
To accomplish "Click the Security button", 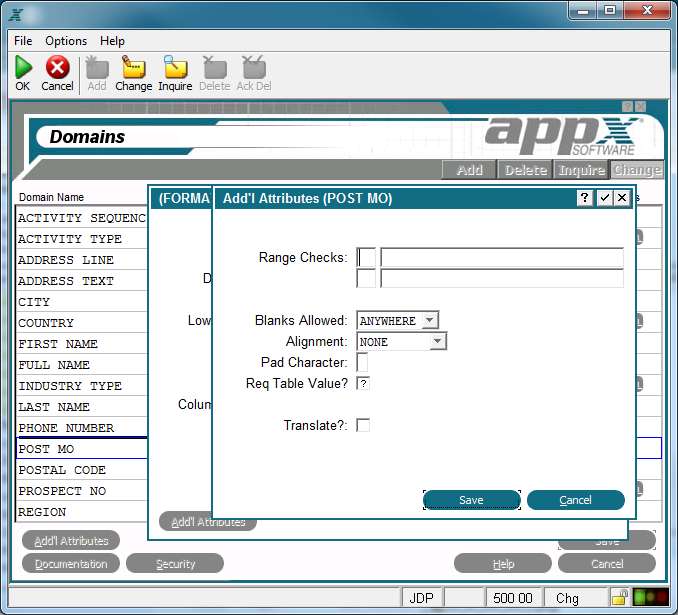I will click(175, 564).
